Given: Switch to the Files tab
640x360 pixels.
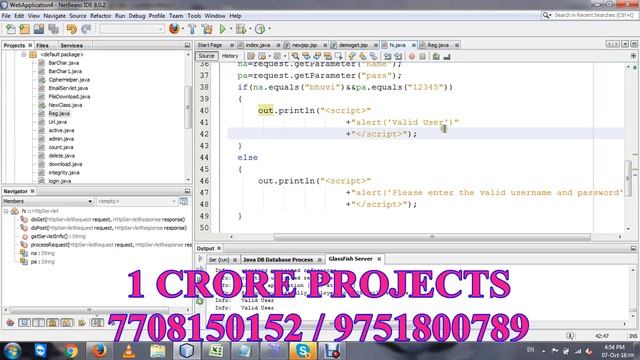Looking at the screenshot, I should [x=42, y=45].
